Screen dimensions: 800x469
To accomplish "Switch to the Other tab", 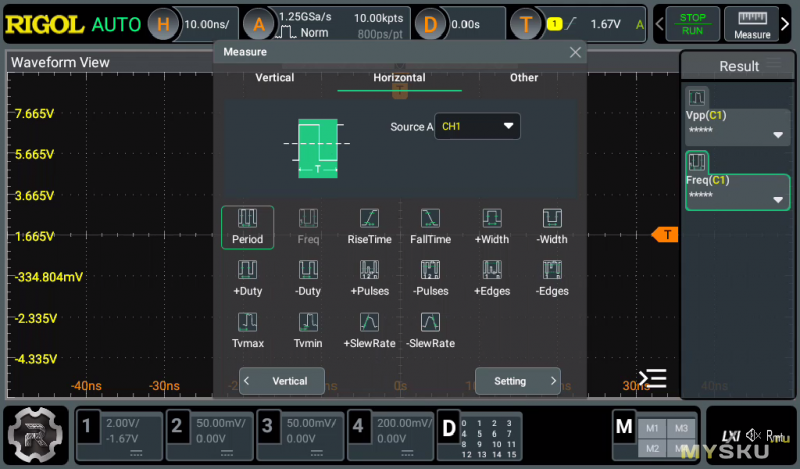I will coord(524,78).
